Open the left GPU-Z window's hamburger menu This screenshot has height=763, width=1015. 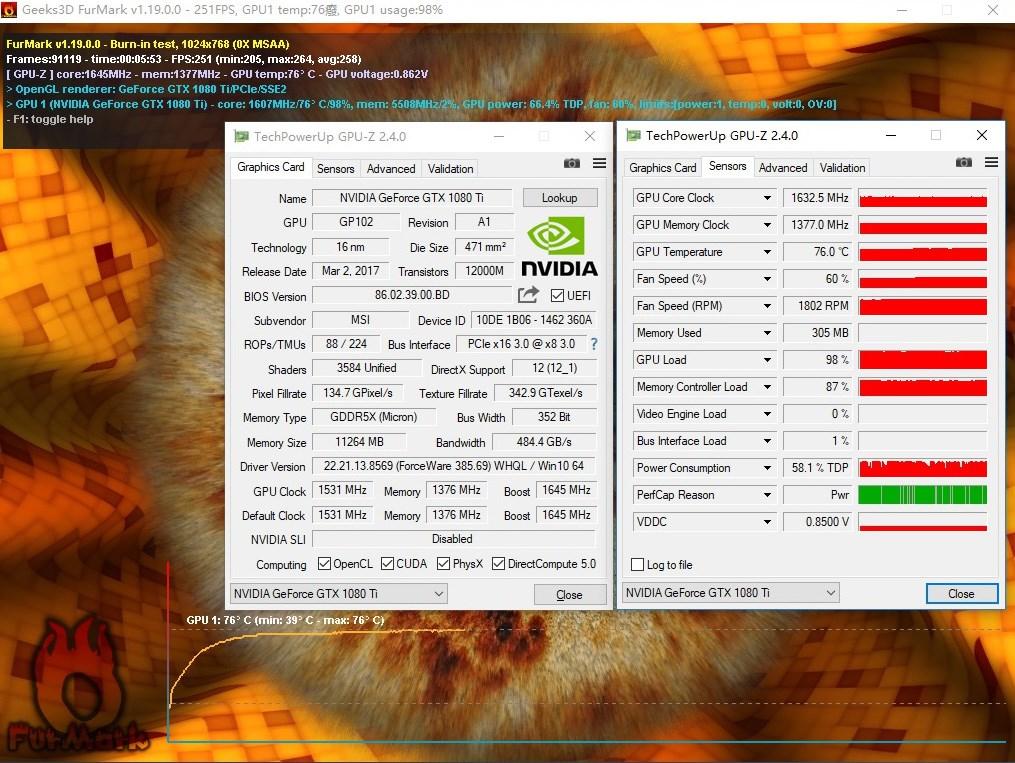pos(599,162)
